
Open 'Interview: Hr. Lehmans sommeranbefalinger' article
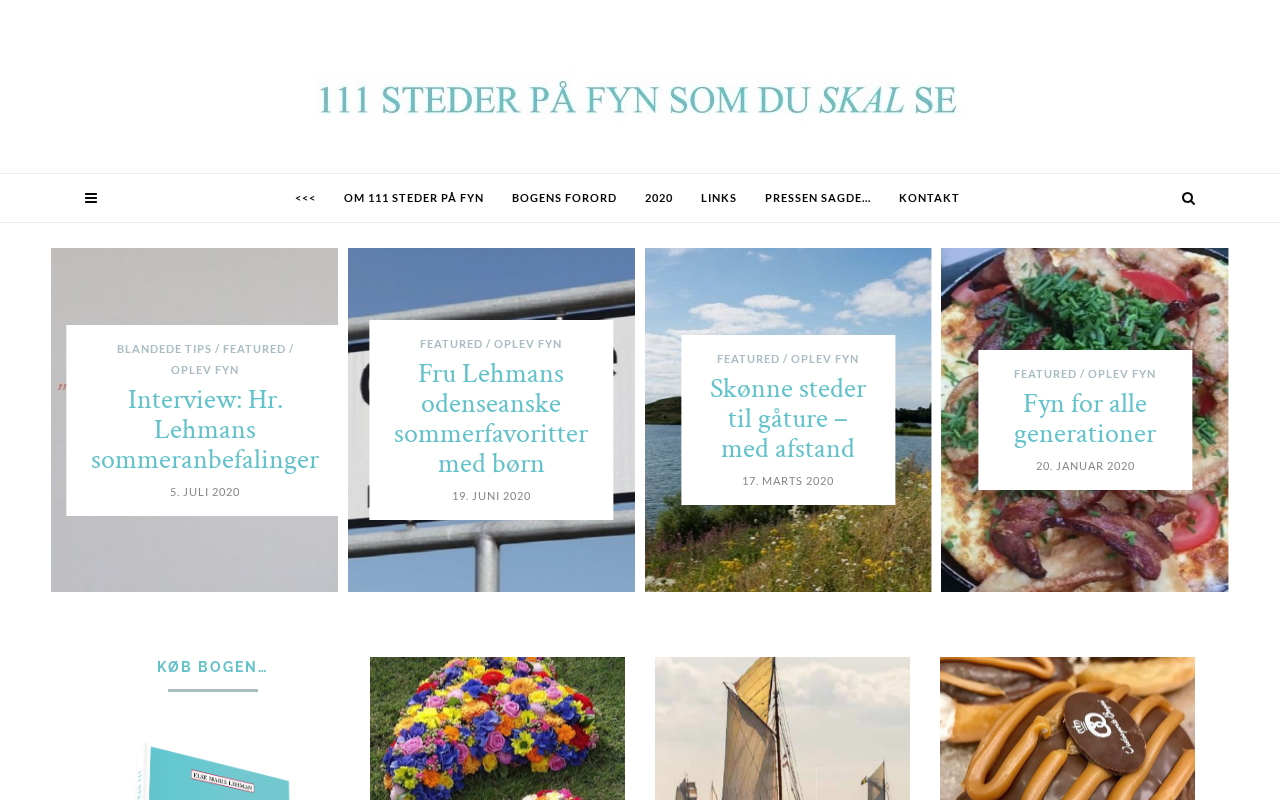point(205,429)
